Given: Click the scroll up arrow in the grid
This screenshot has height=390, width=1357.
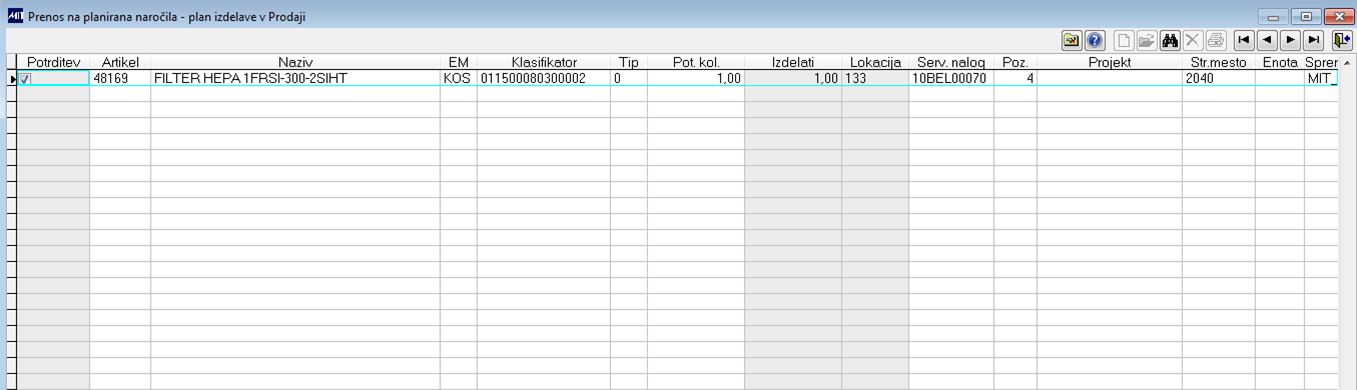Looking at the screenshot, I should 1347,62.
